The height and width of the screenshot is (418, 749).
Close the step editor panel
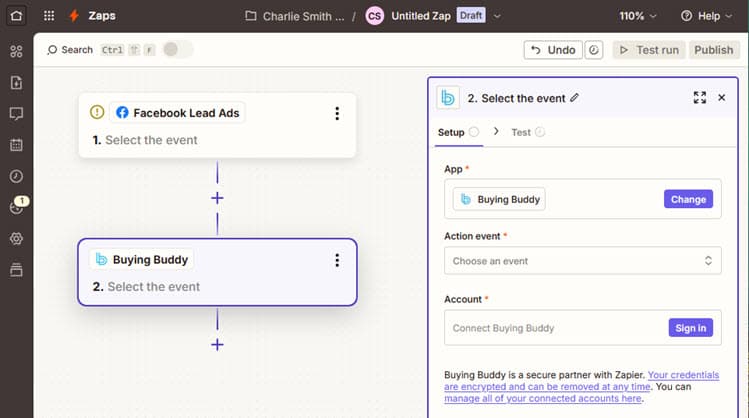tap(722, 97)
